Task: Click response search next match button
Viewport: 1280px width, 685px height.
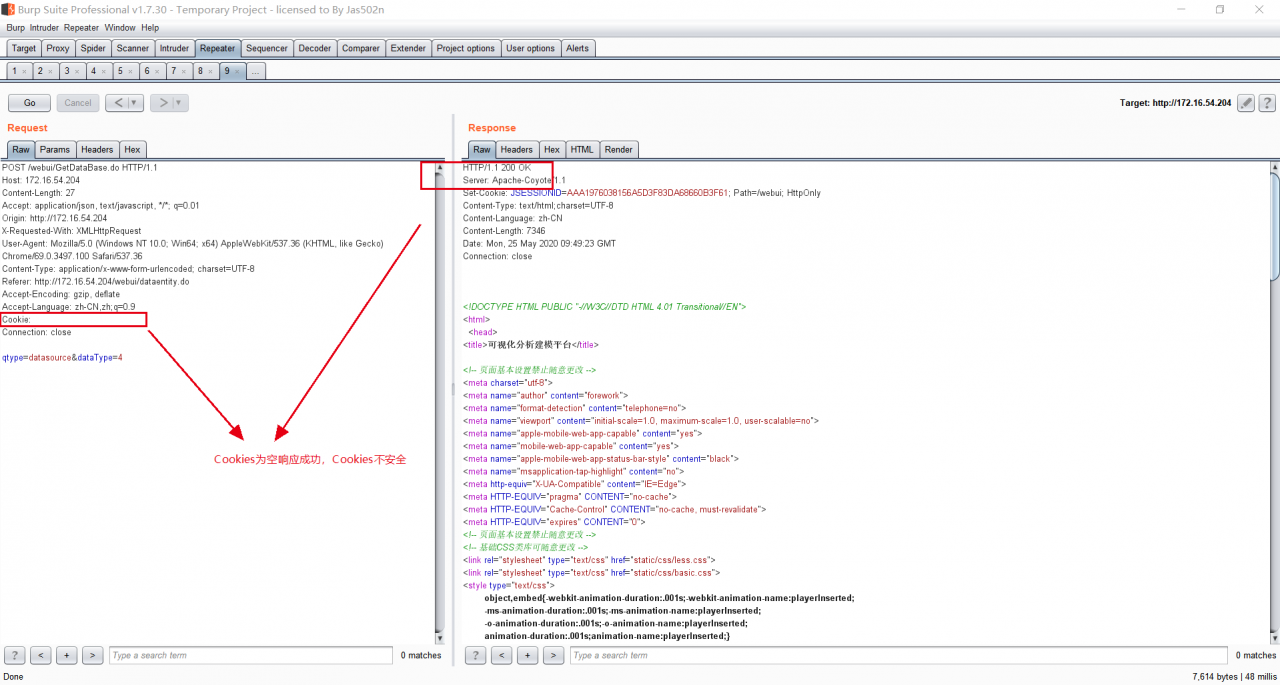Action: tap(554, 655)
